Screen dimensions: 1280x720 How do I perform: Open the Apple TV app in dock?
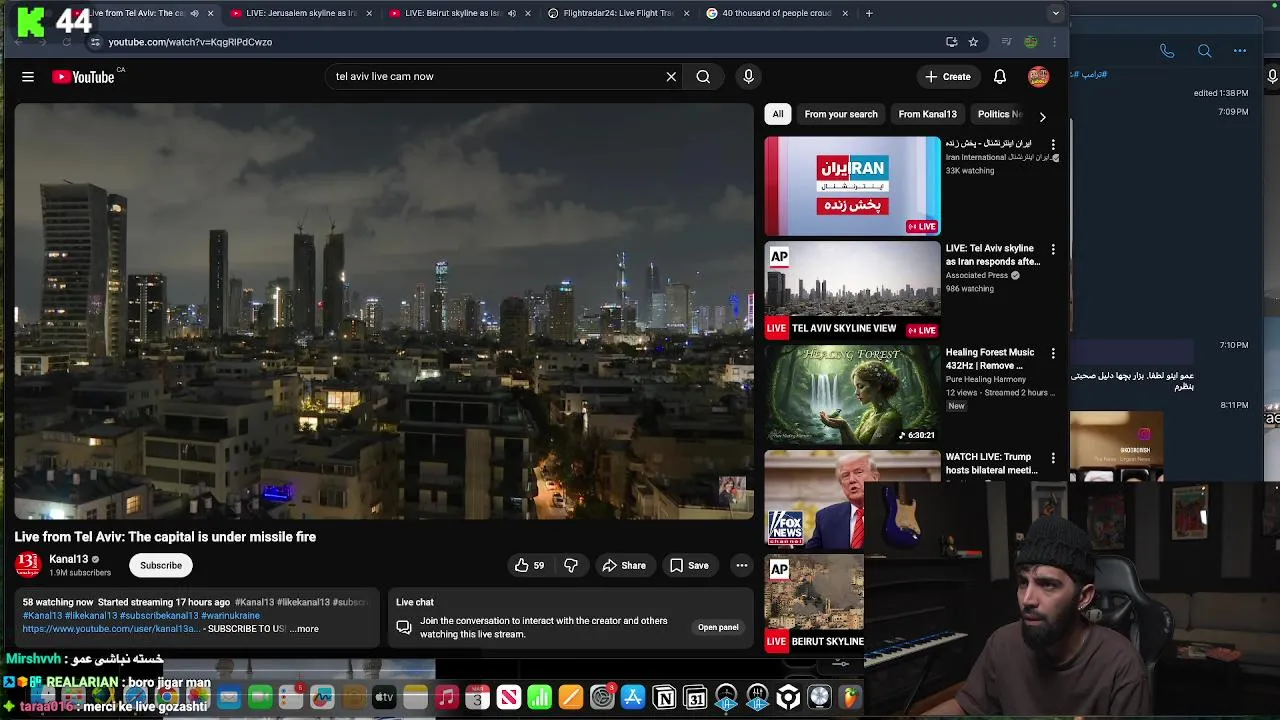[x=384, y=697]
